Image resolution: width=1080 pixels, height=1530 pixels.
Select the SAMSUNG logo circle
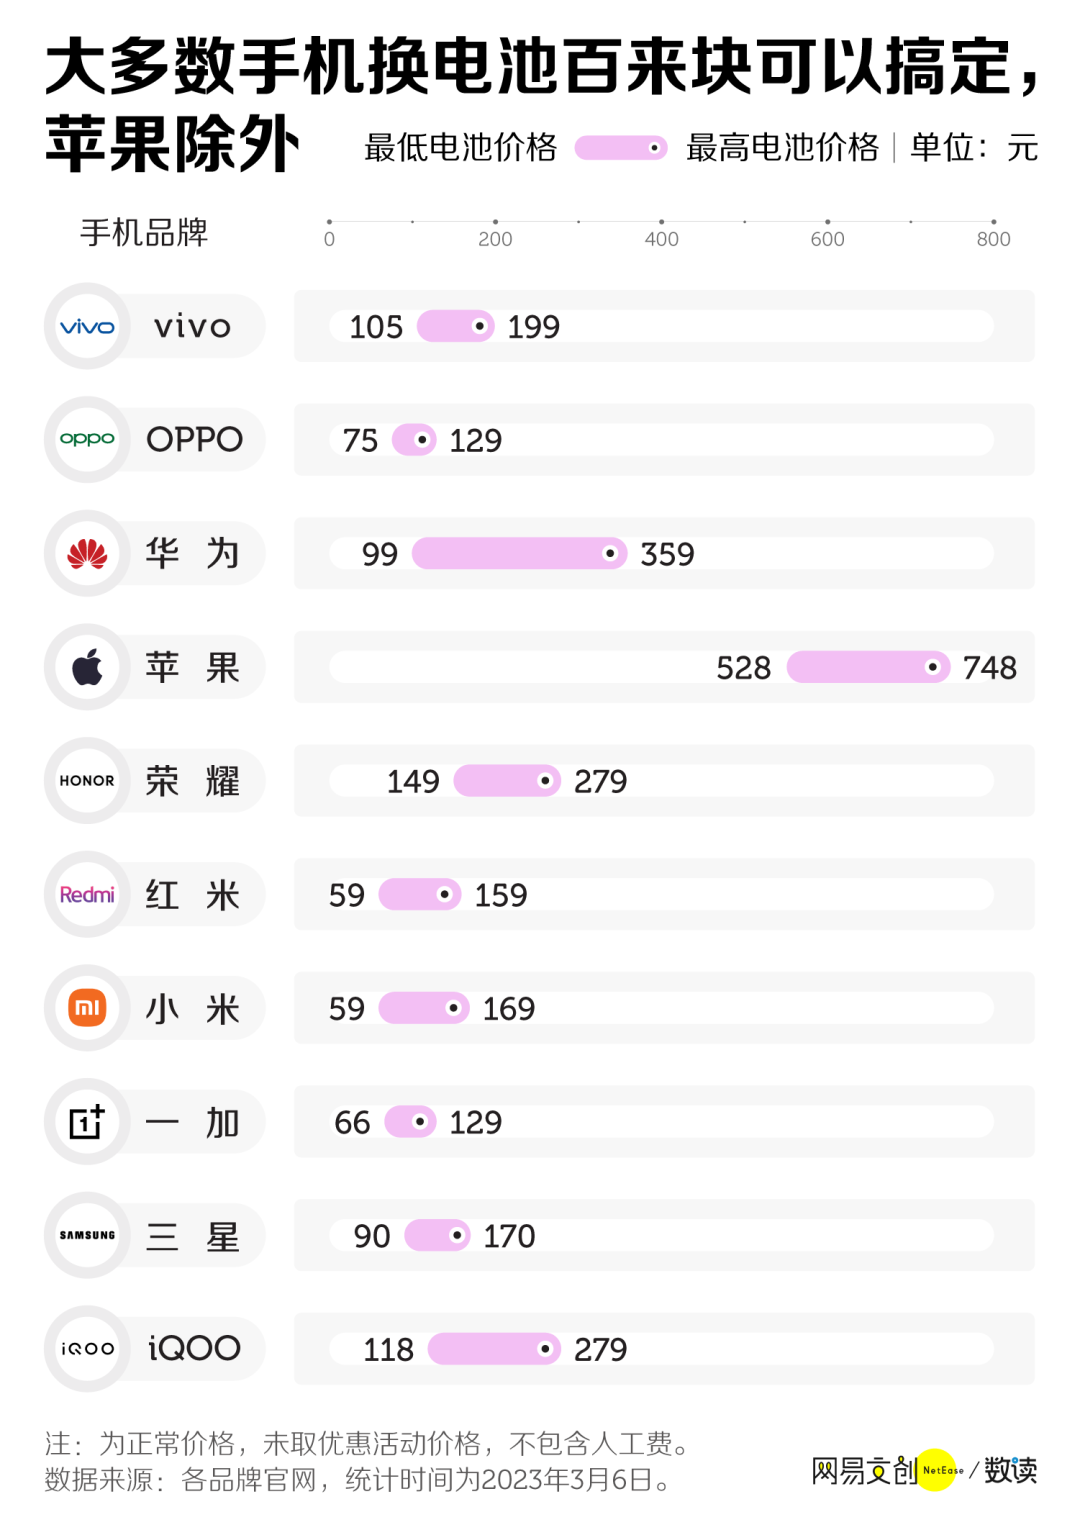tap(87, 1236)
